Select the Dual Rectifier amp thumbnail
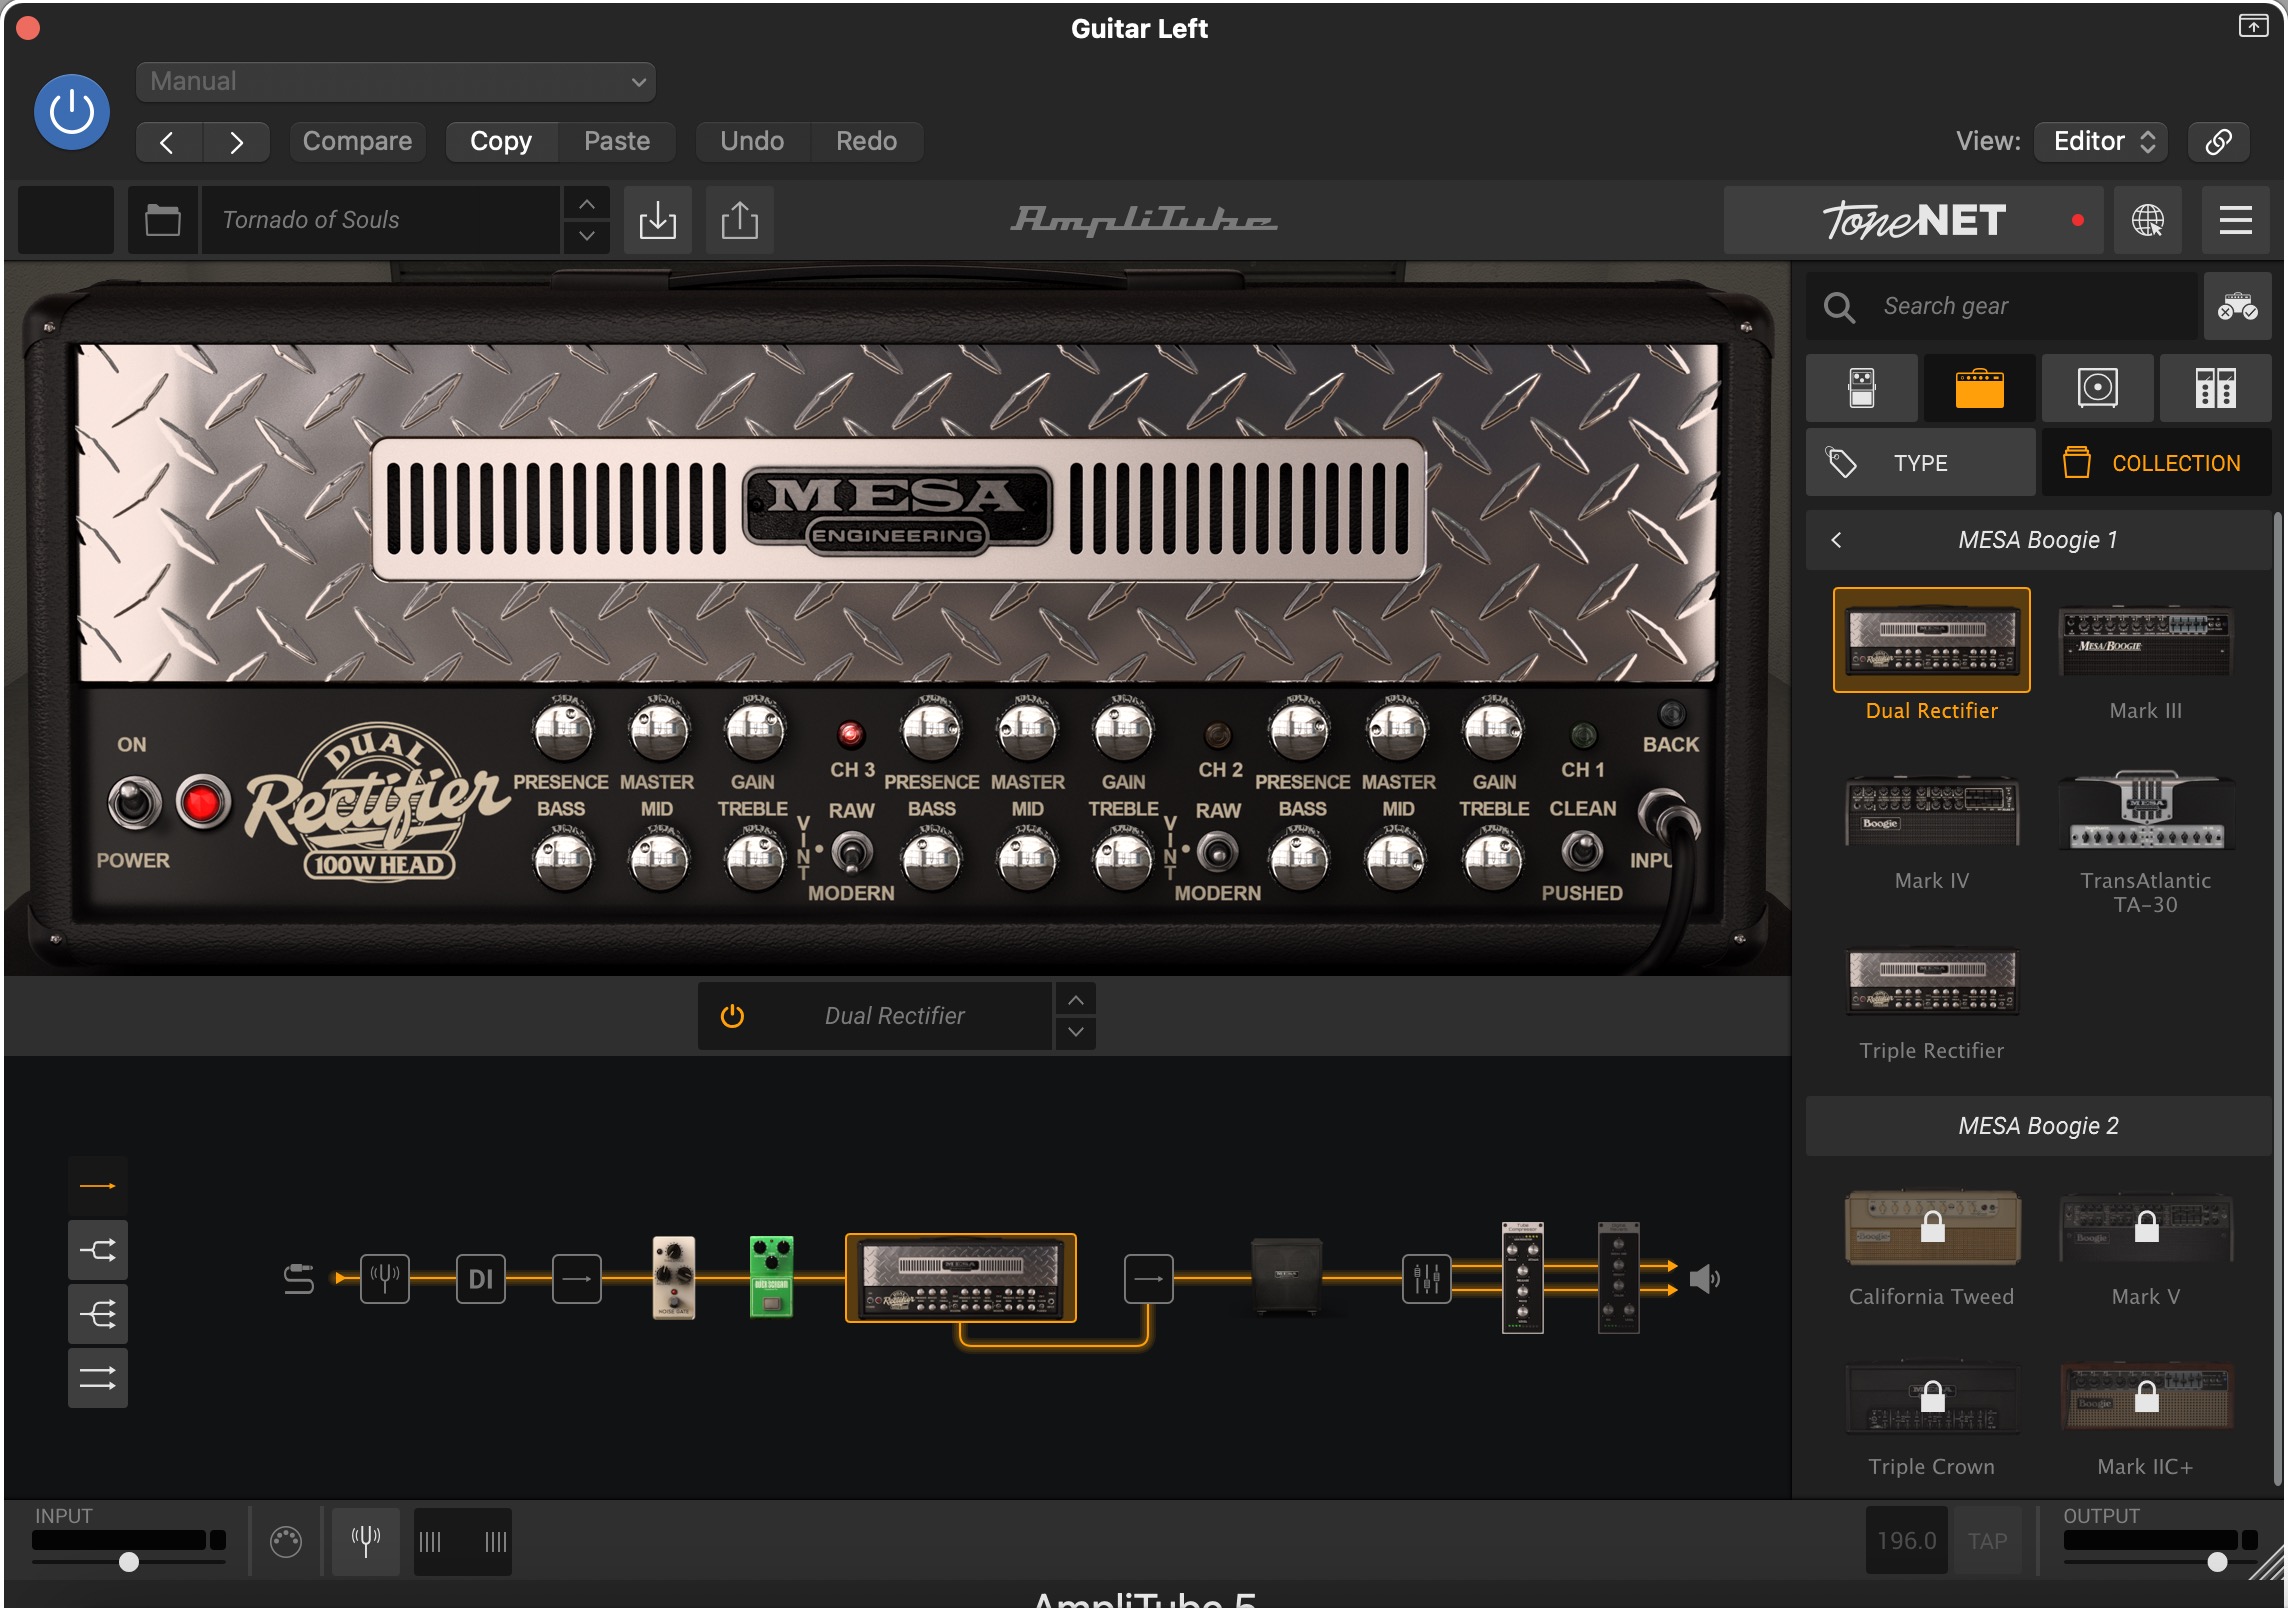Viewport: 2288px width, 1608px height. (1932, 640)
